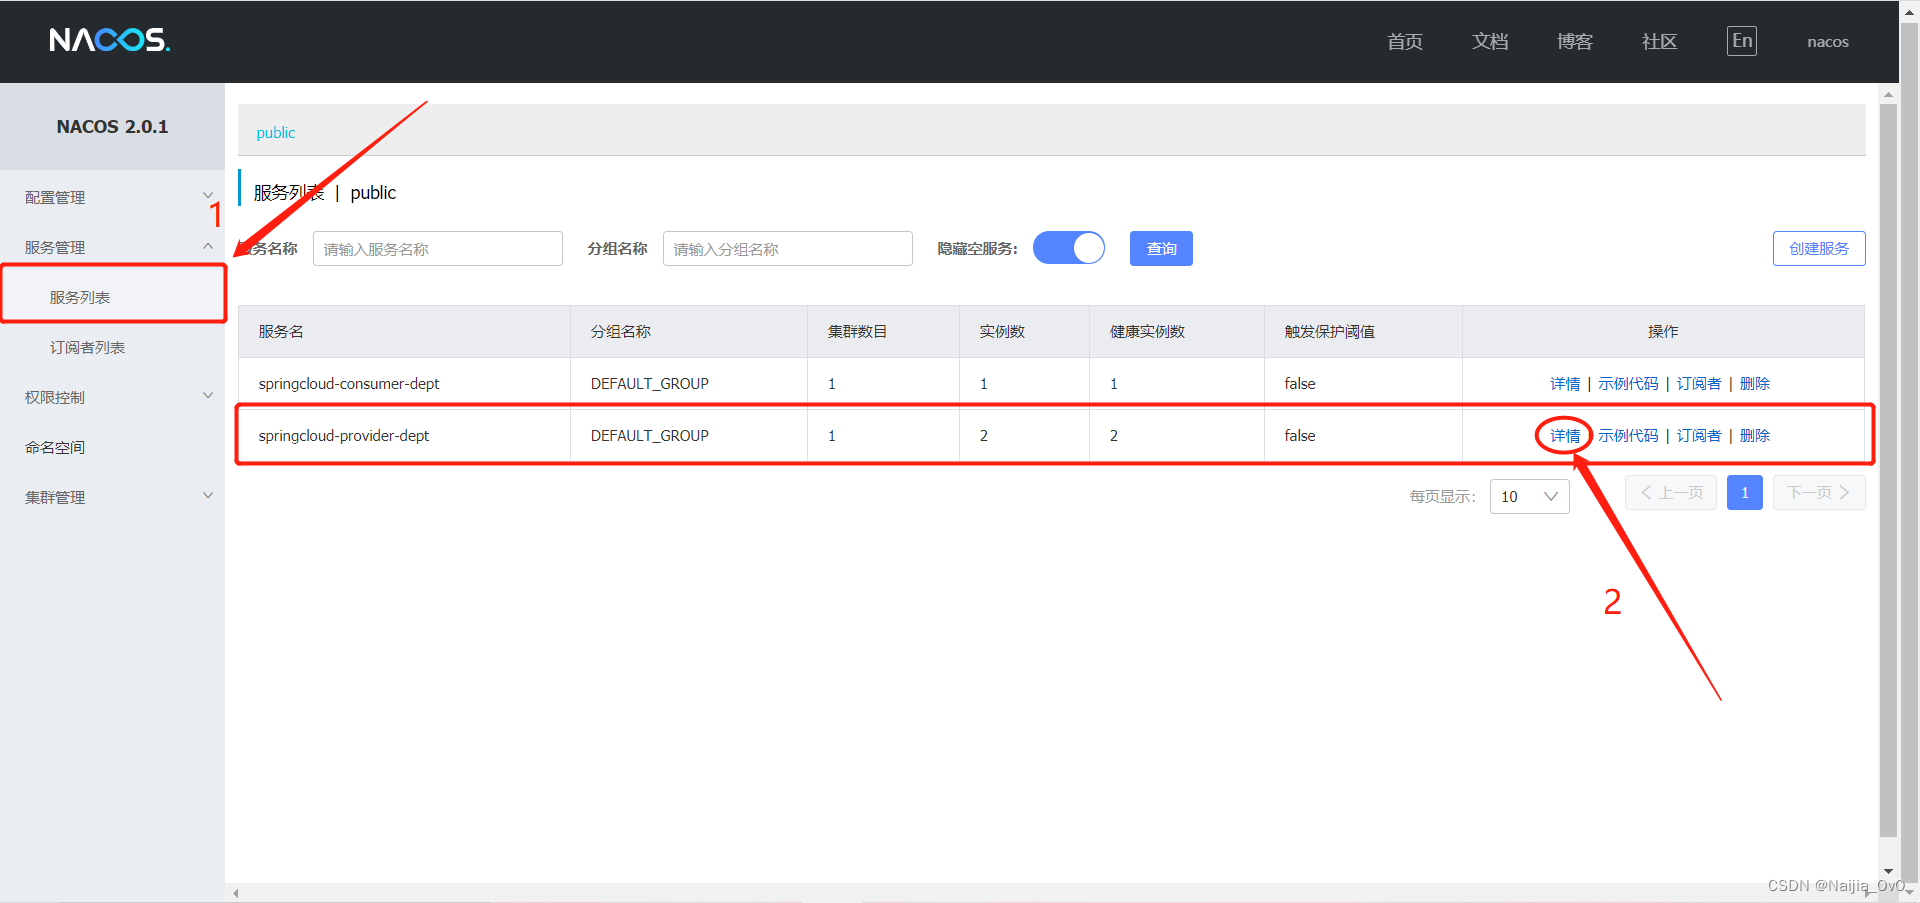The width and height of the screenshot is (1920, 903).
Task: Expand the 集群管理 menu chevron
Action: 208,496
